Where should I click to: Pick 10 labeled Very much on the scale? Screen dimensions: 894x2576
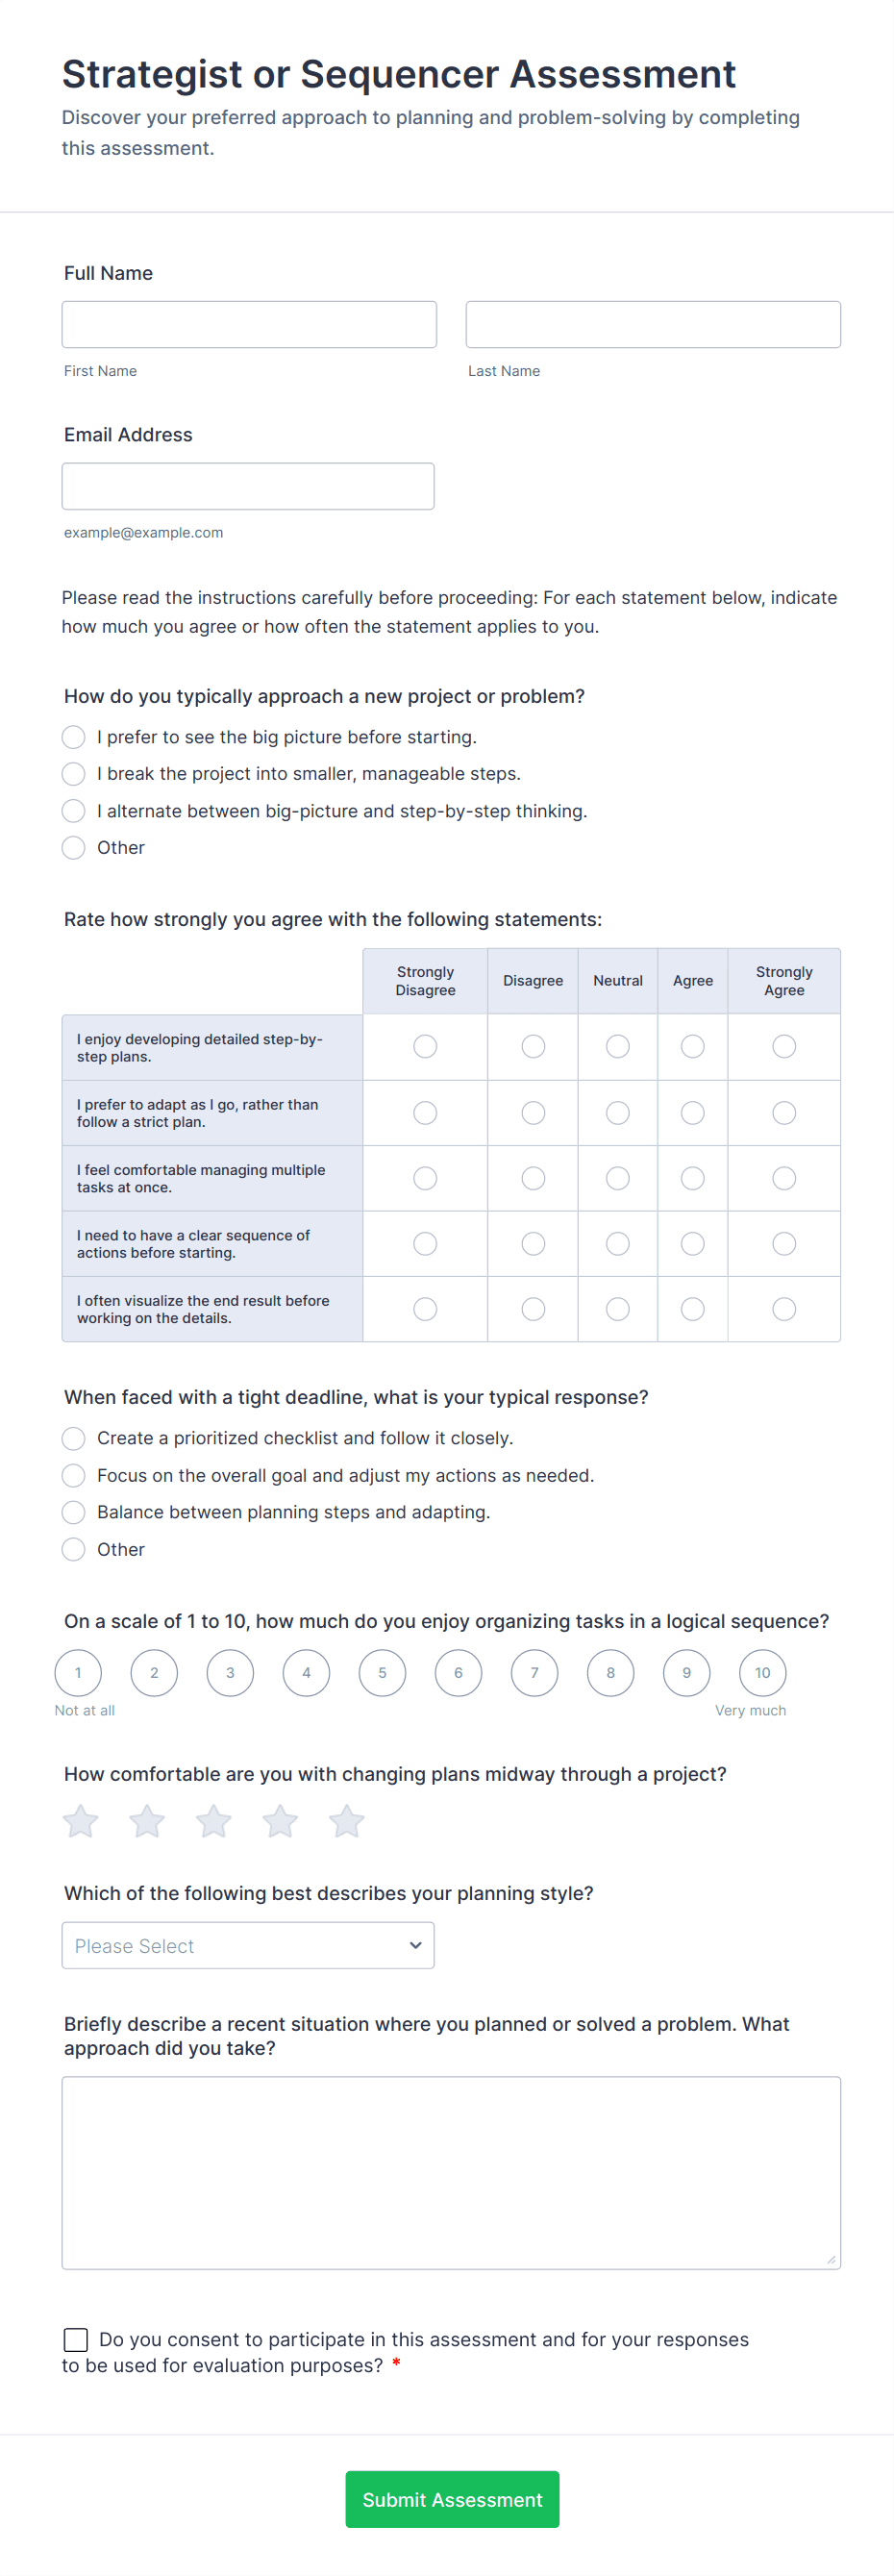[x=762, y=1672]
